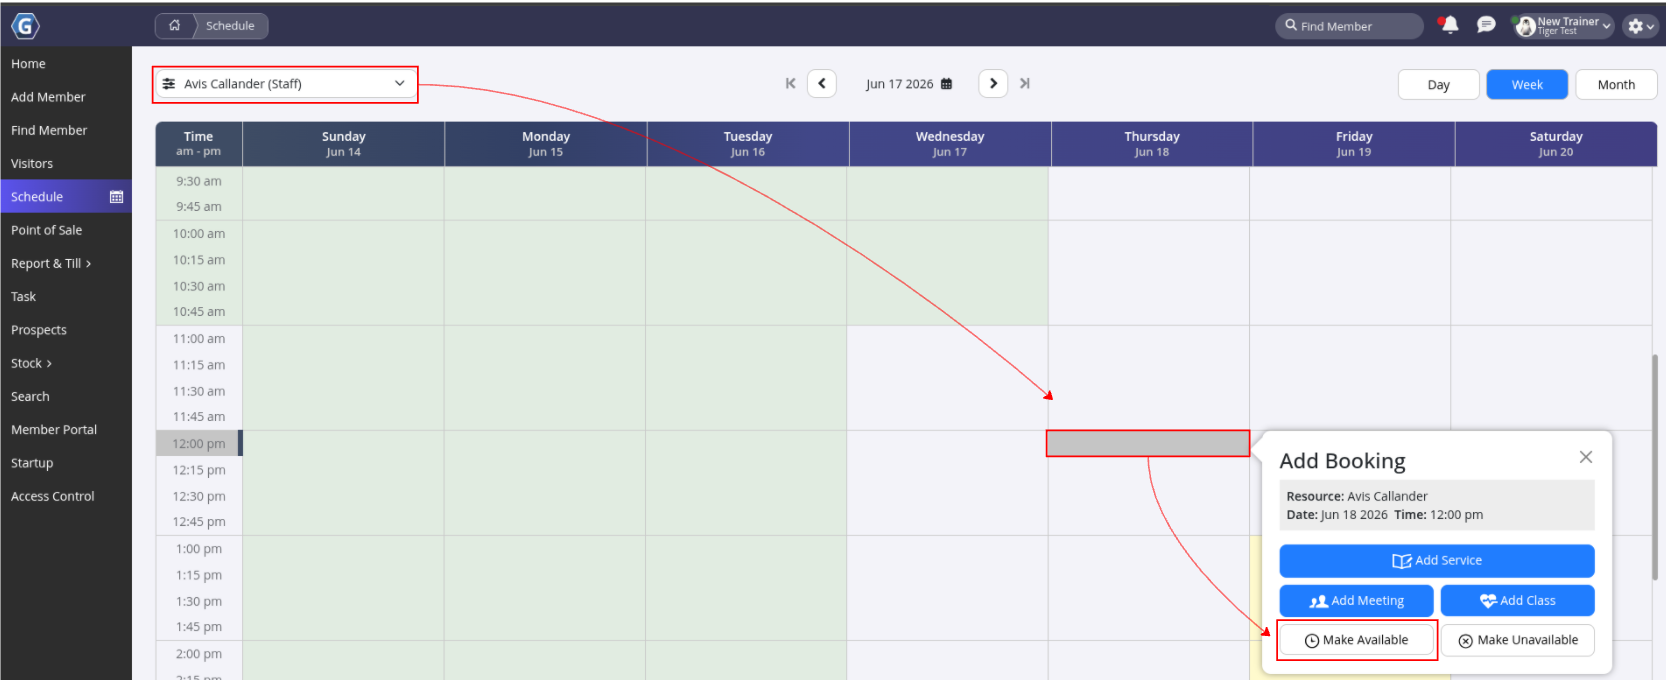Open the settings gear menu
Viewport: 1666px width, 680px height.
(x=1640, y=26)
